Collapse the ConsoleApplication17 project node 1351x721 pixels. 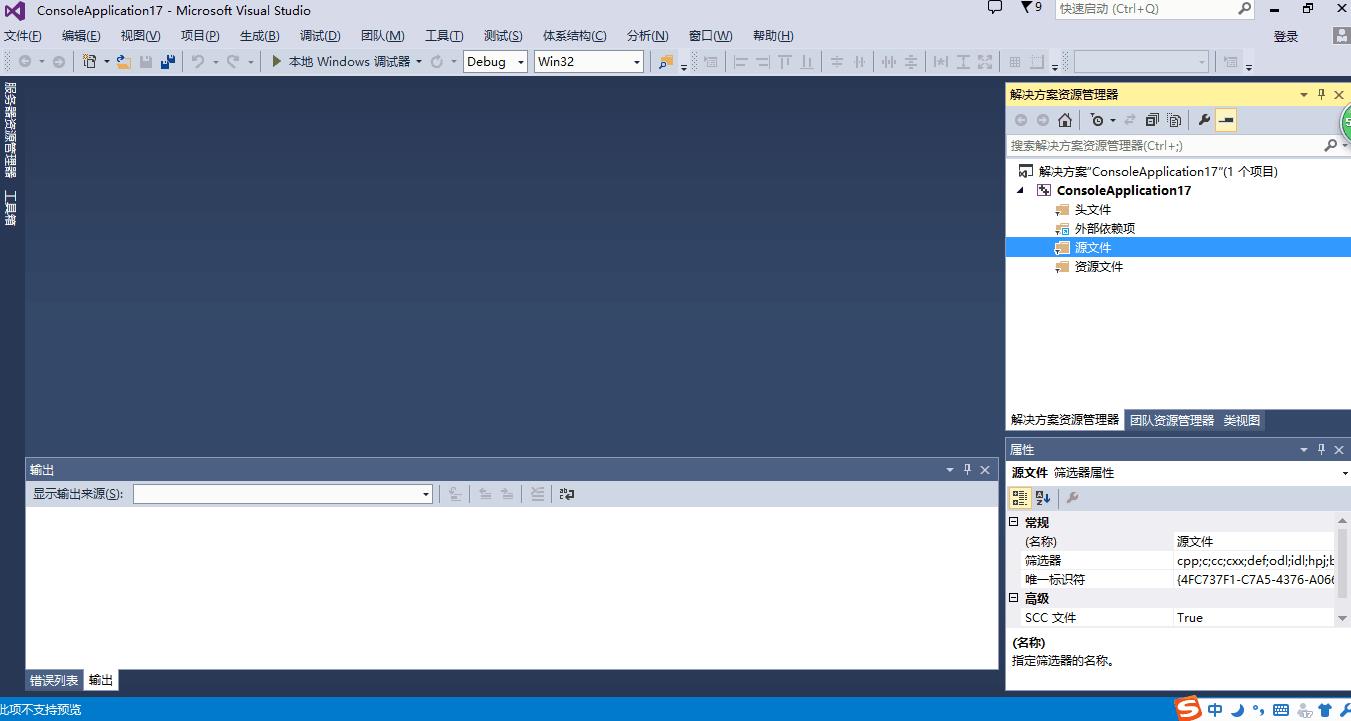1021,190
